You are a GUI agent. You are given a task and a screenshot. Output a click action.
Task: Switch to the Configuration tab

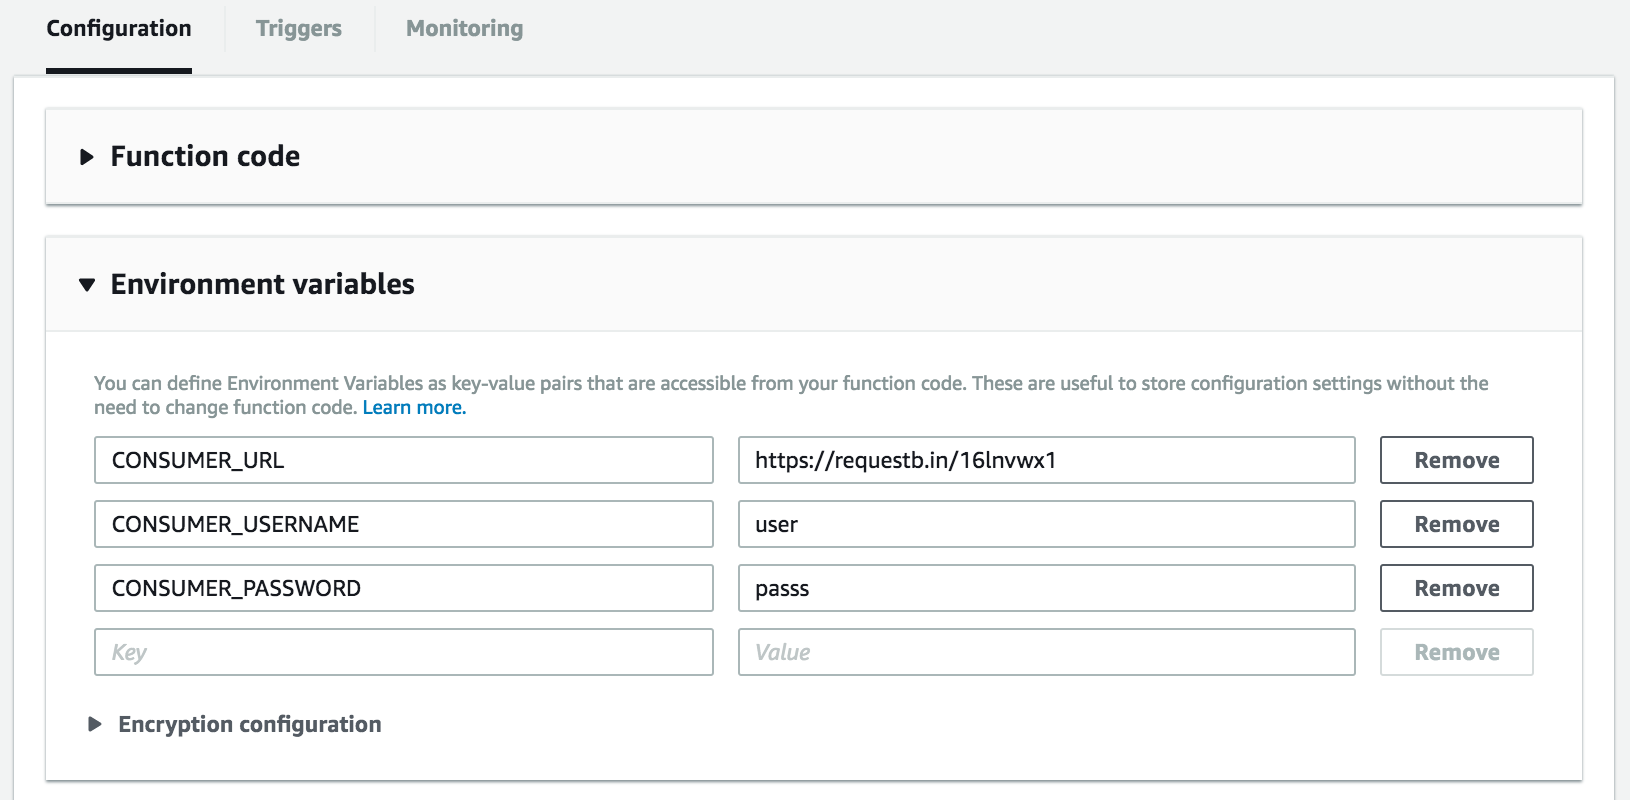click(119, 29)
